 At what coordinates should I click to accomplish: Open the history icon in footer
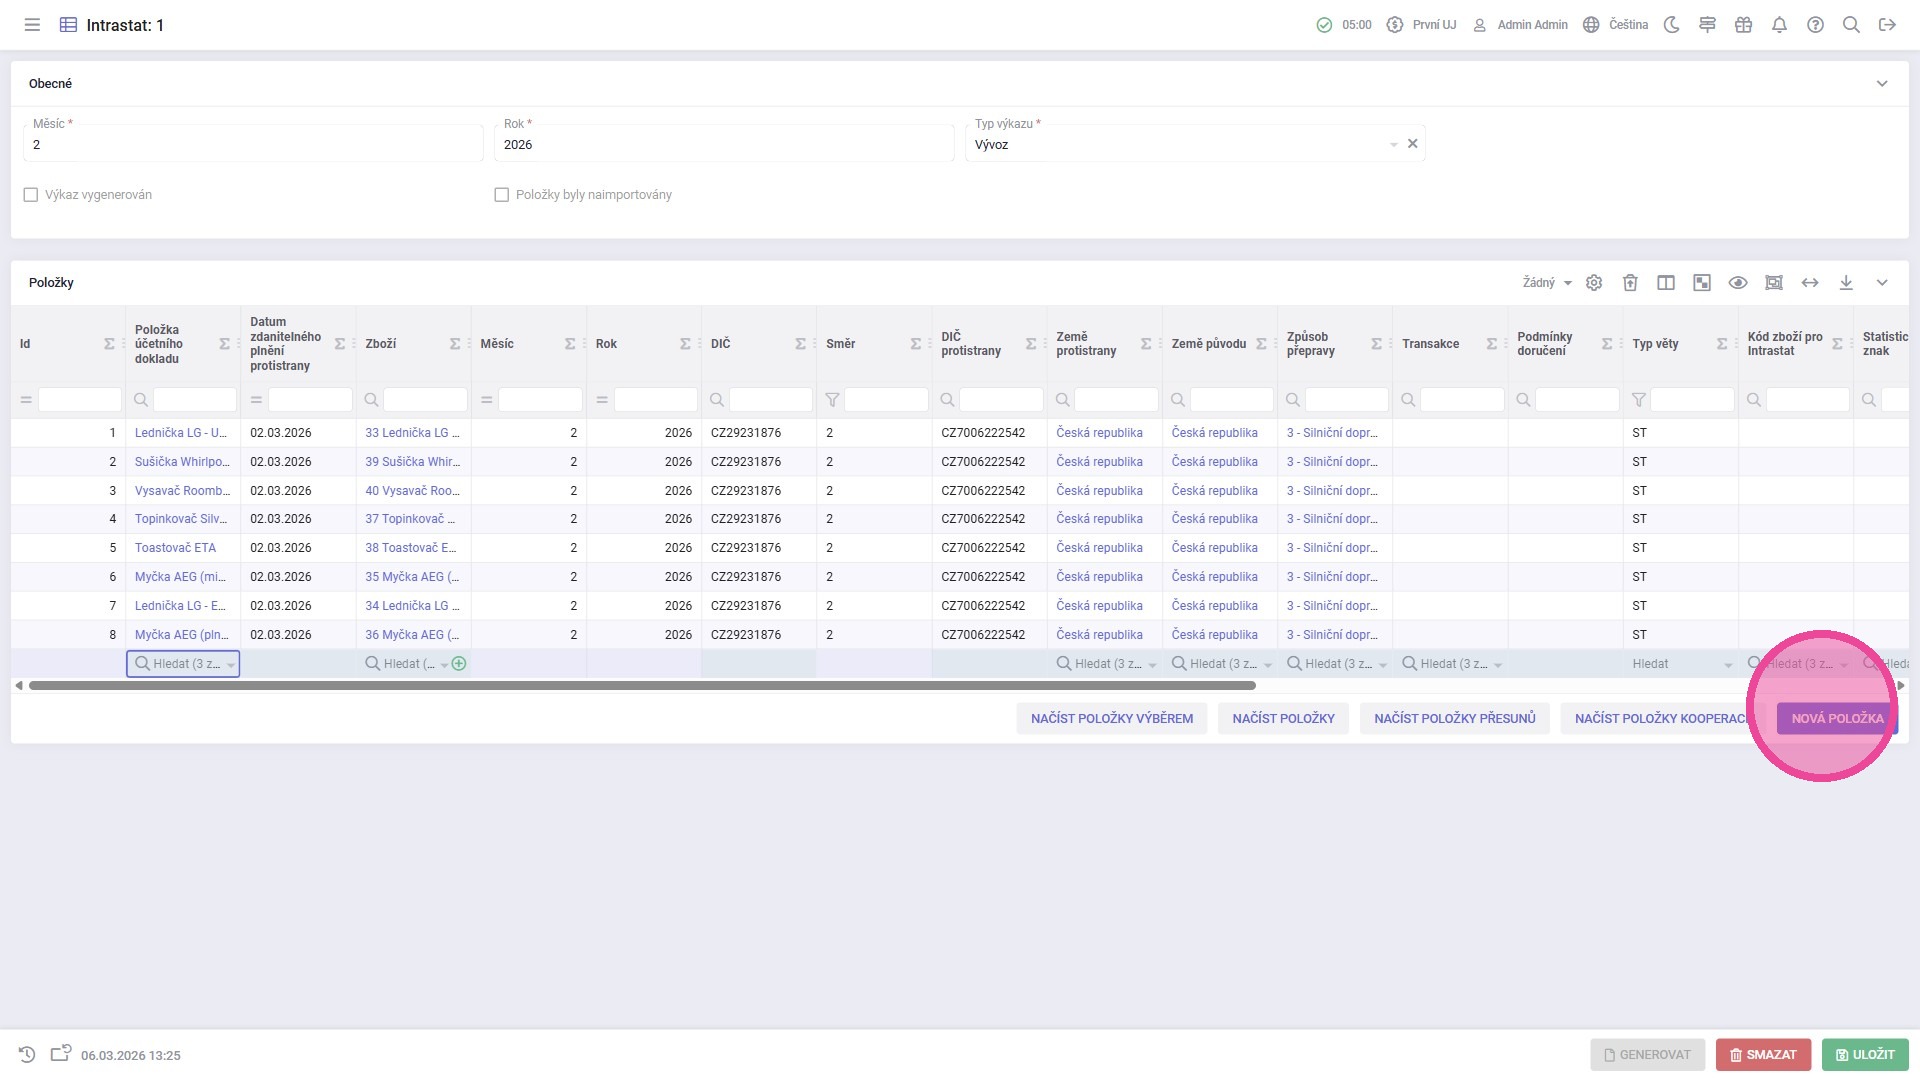(27, 1054)
